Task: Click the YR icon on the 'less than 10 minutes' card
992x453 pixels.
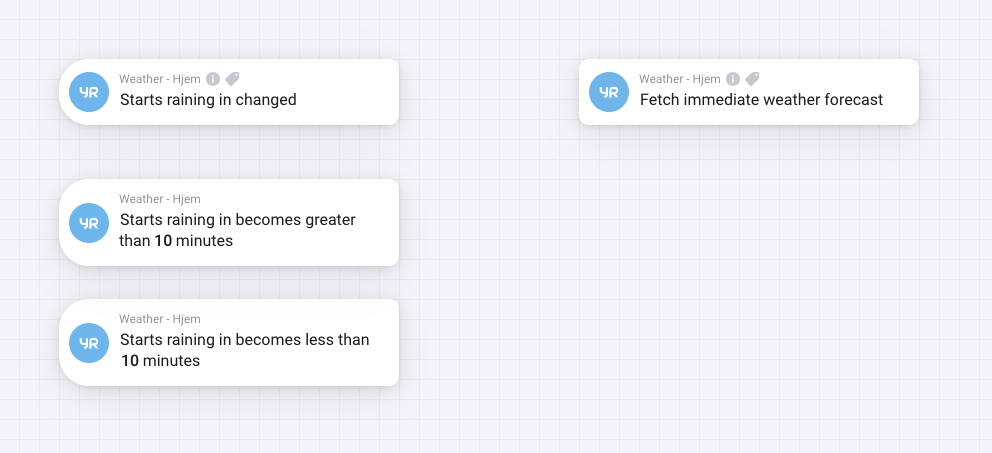Action: [89, 343]
